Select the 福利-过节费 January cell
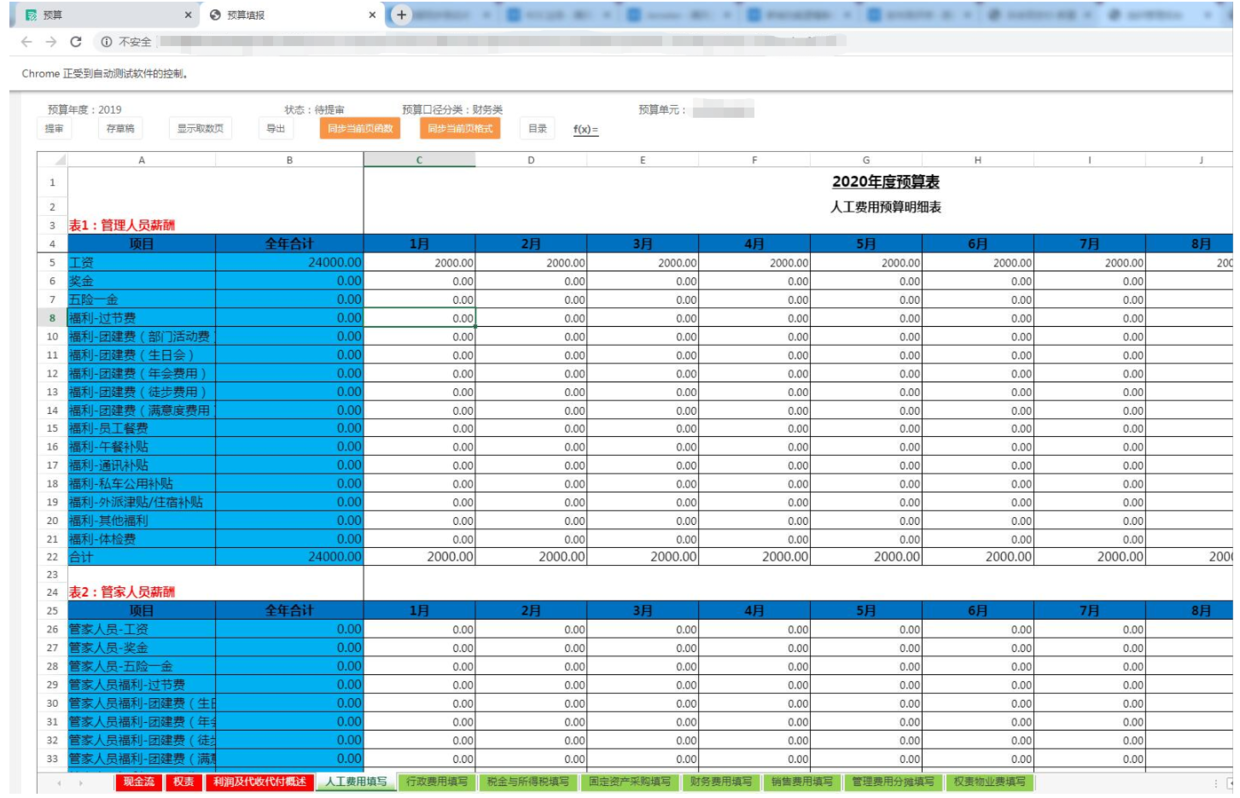Image resolution: width=1240 pixels, height=798 pixels. [x=419, y=318]
